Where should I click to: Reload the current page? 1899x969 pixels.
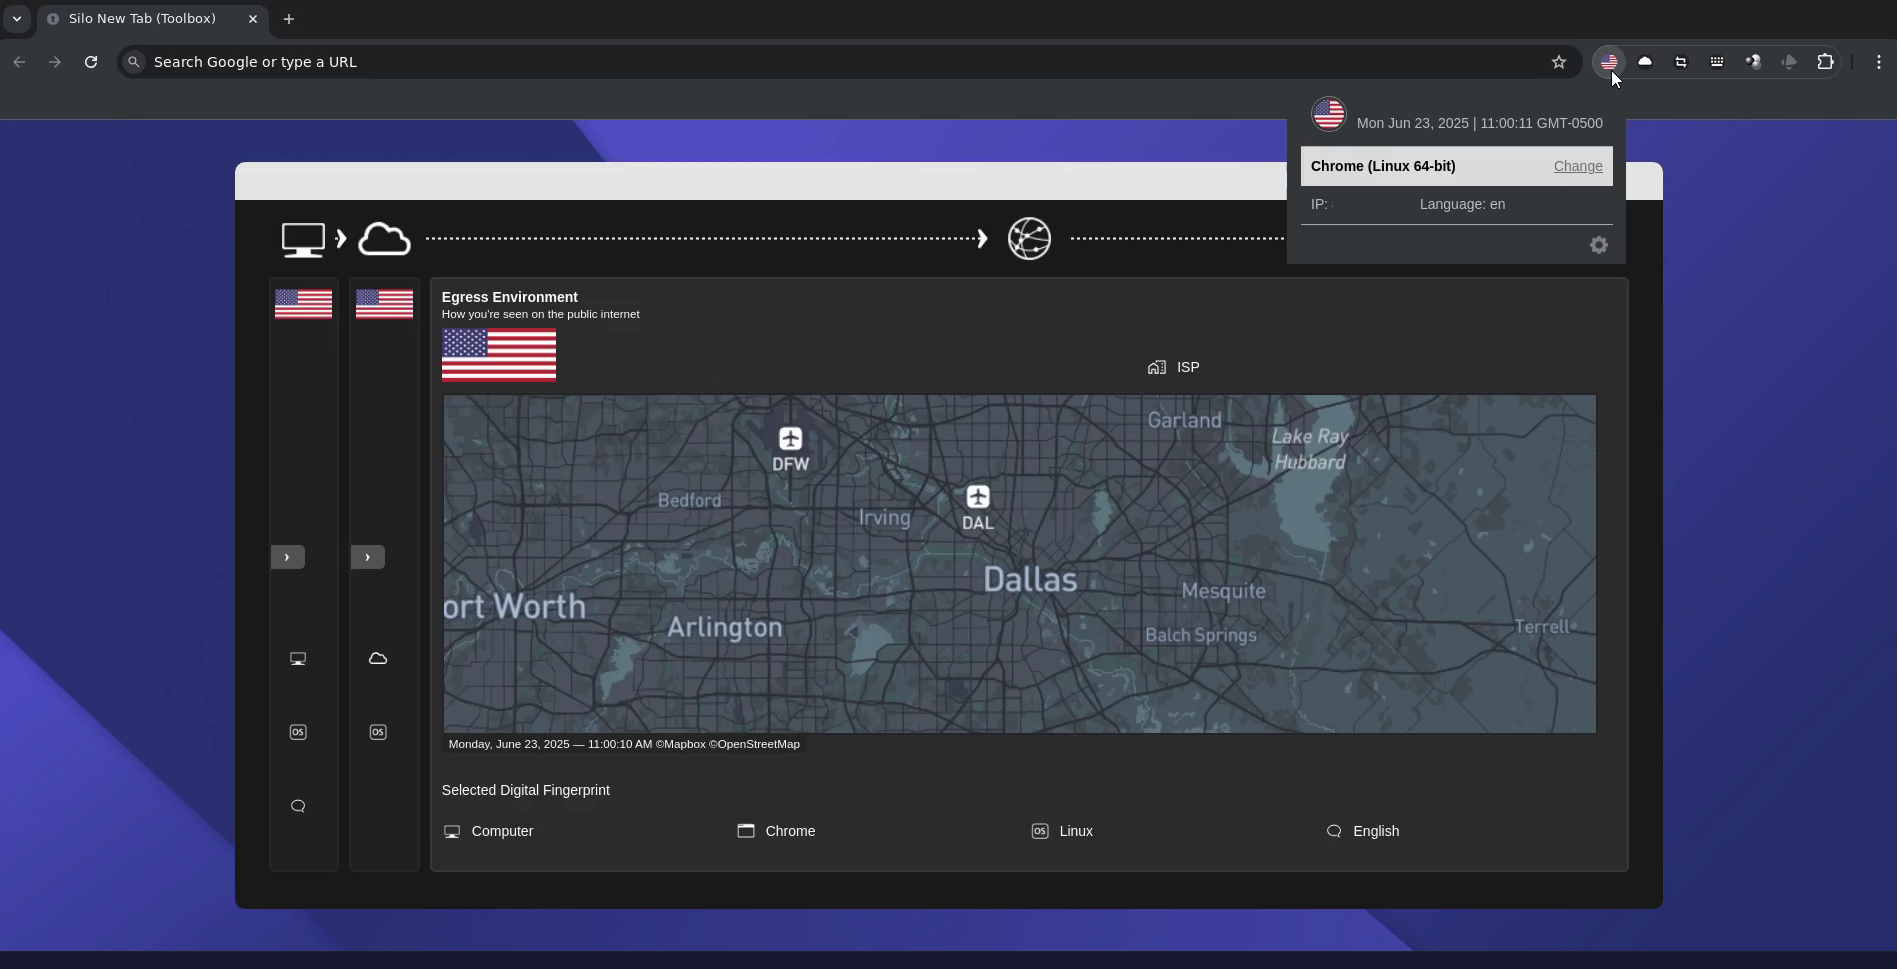click(91, 62)
